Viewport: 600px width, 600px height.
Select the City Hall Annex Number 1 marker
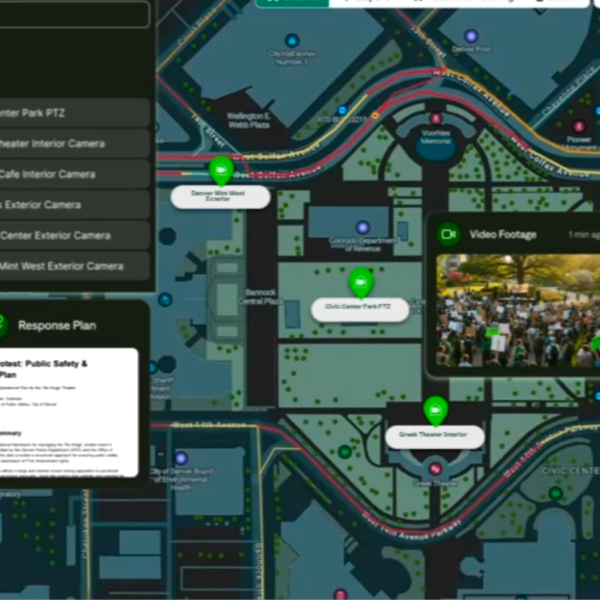click(292, 41)
